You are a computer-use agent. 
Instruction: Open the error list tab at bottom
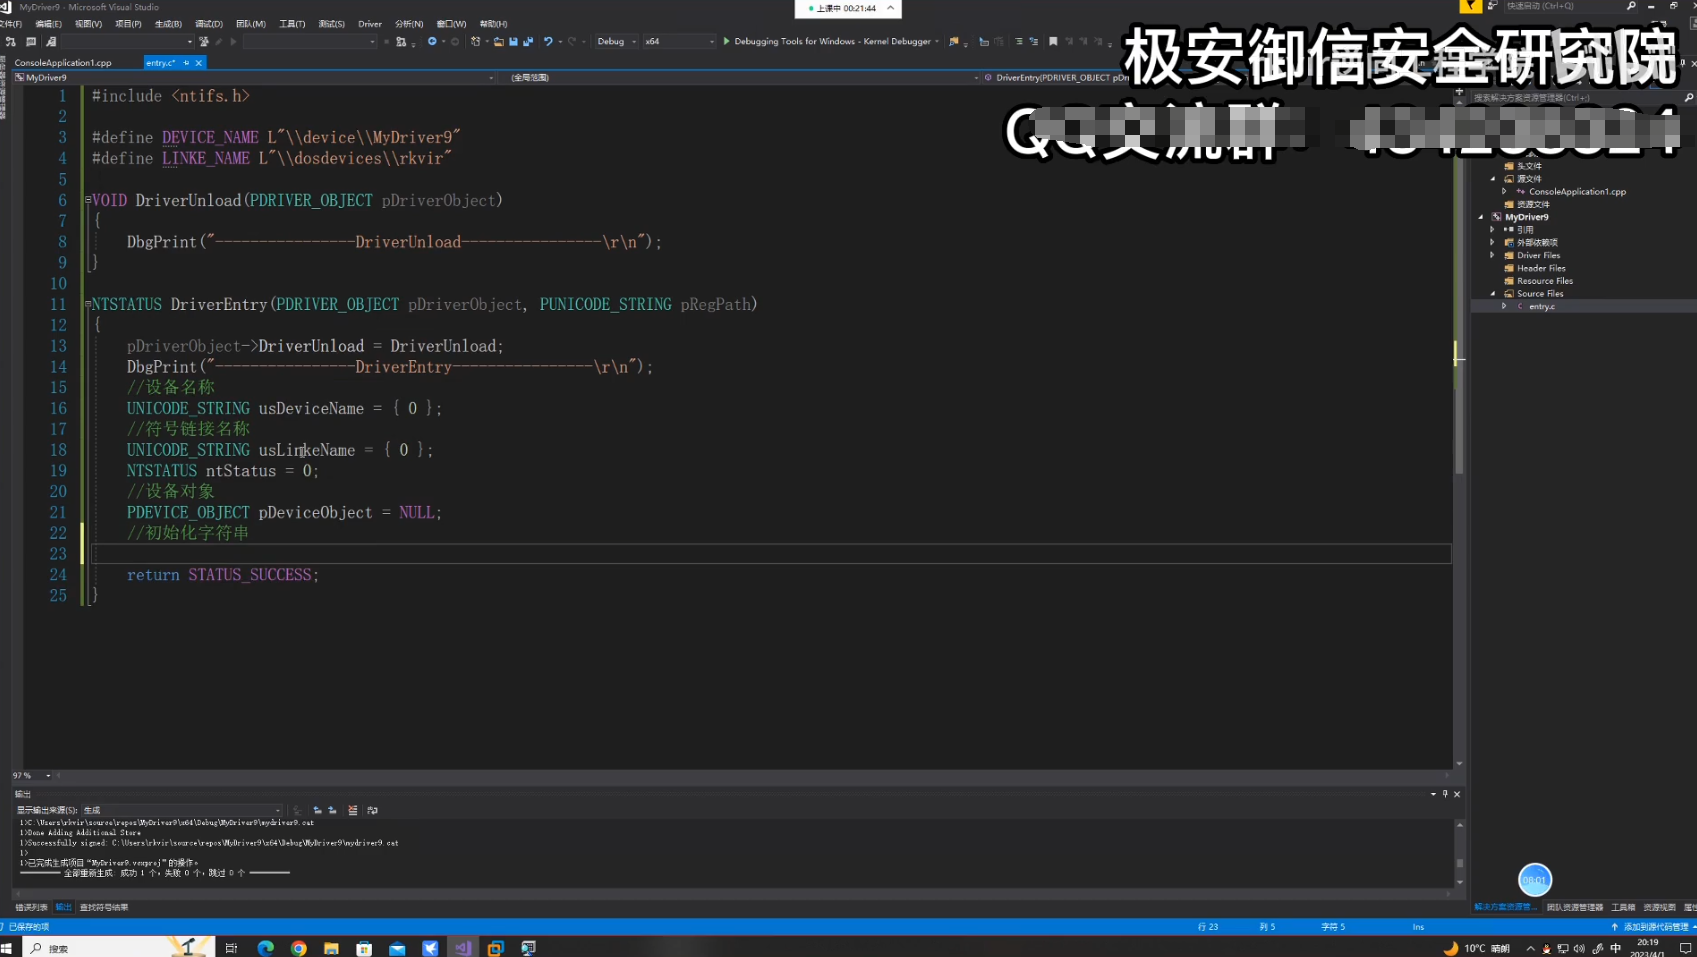pos(31,907)
